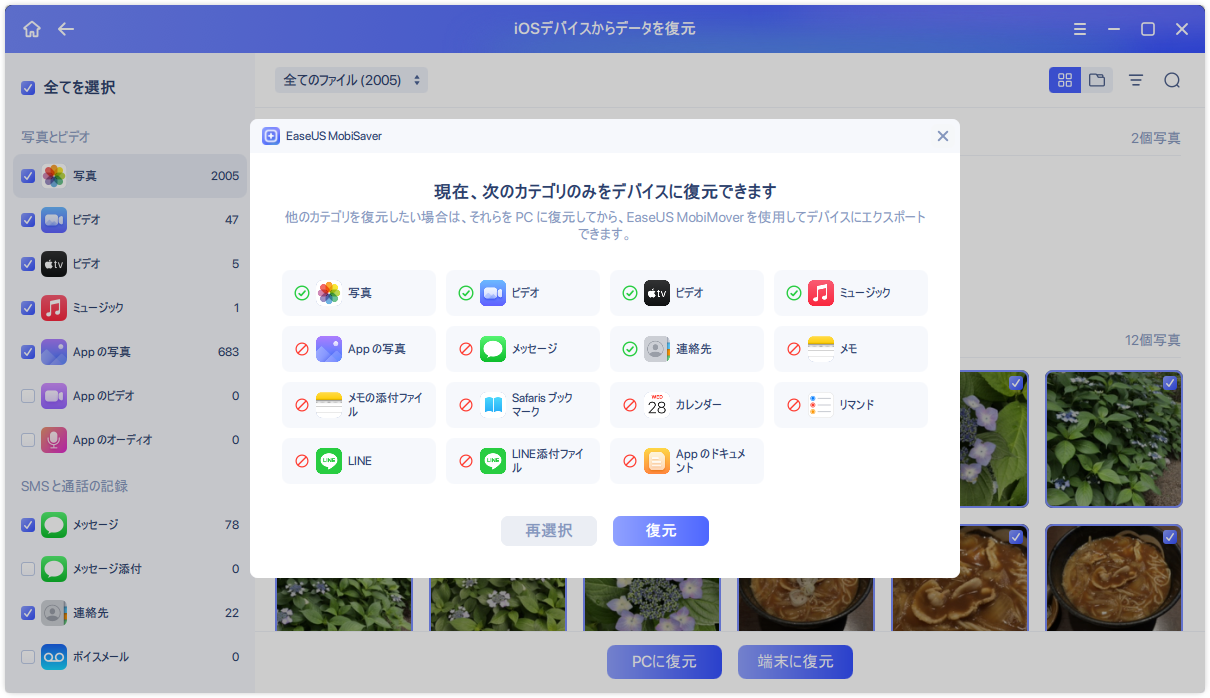Switch to grid thumbnail view

pyautogui.click(x=1065, y=80)
